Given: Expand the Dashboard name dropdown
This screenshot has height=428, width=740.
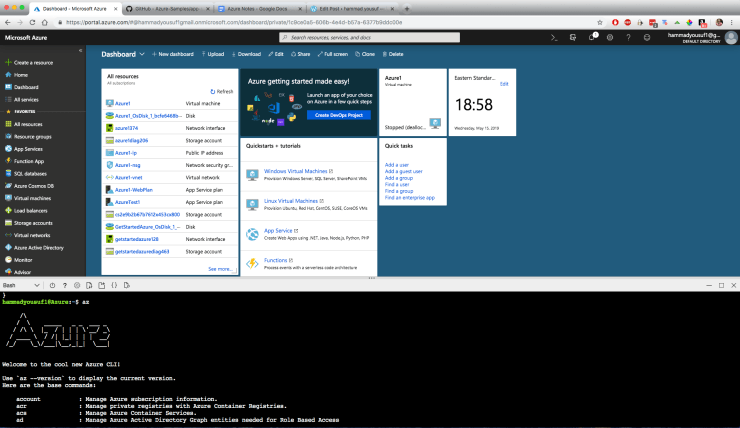Looking at the screenshot, I should [x=142, y=54].
